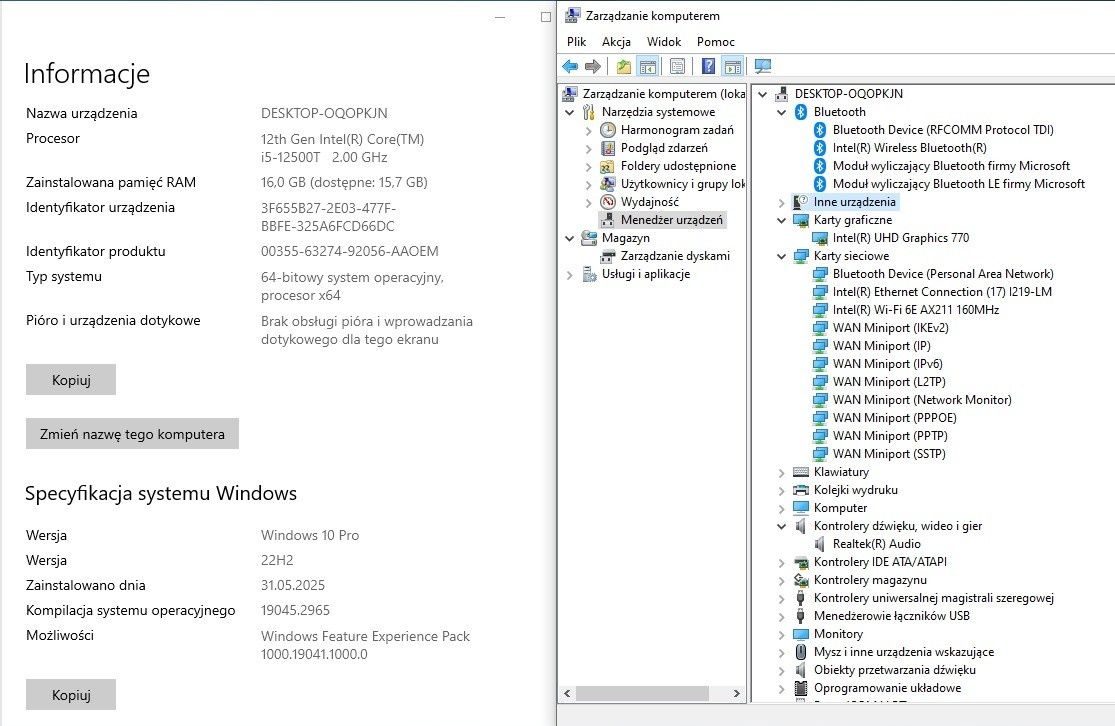The height and width of the screenshot is (726, 1115).
Task: Click the blue Help question mark icon
Action: [708, 67]
